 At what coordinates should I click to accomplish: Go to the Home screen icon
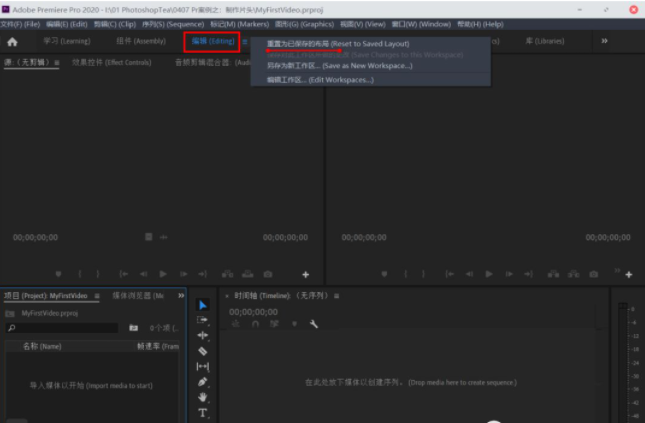coord(12,42)
